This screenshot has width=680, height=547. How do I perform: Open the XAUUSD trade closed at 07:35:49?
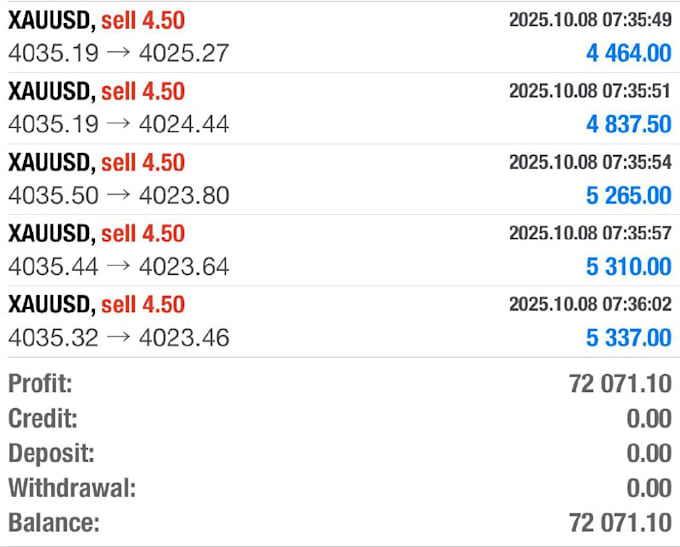(x=340, y=37)
